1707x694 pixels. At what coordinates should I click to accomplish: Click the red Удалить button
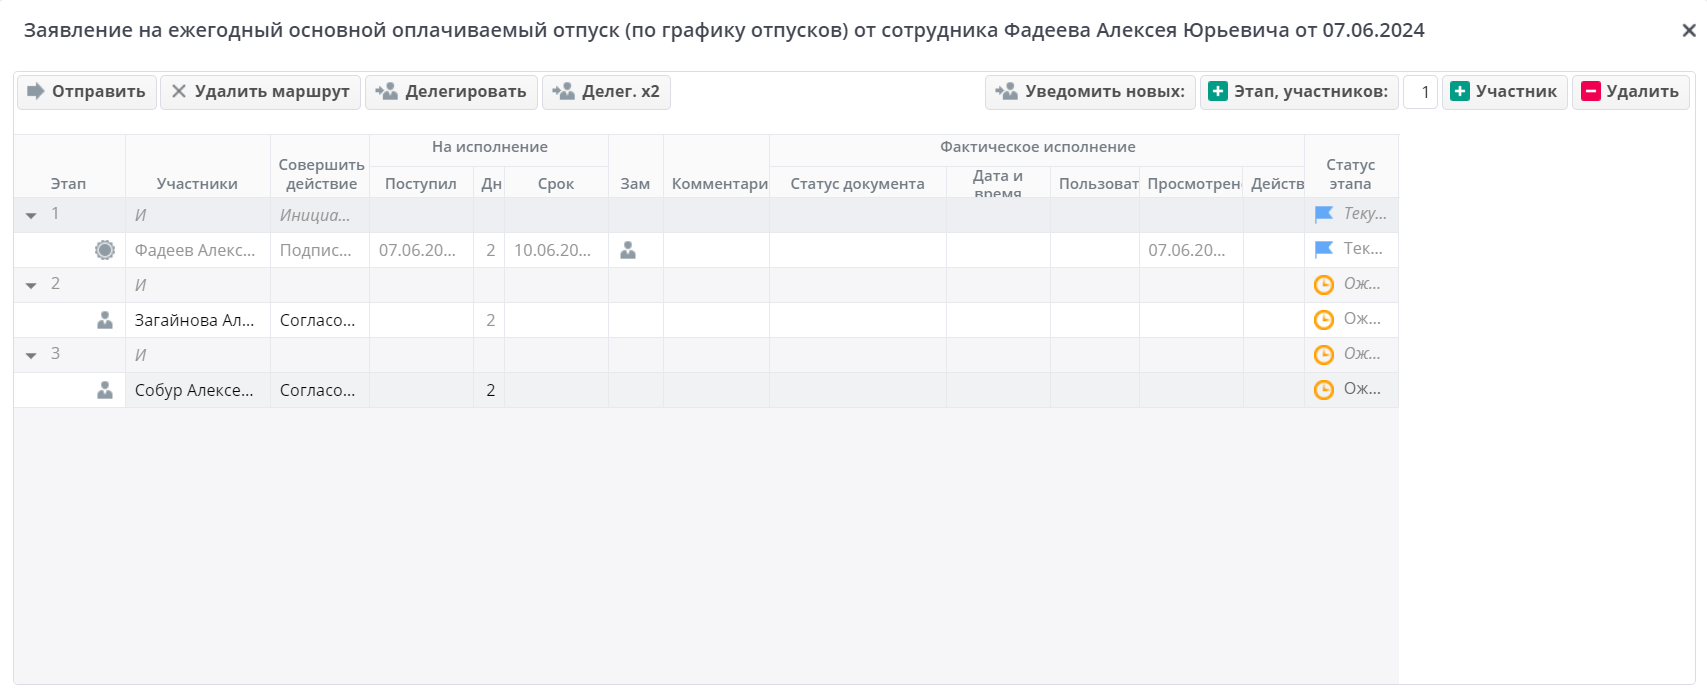[1631, 92]
